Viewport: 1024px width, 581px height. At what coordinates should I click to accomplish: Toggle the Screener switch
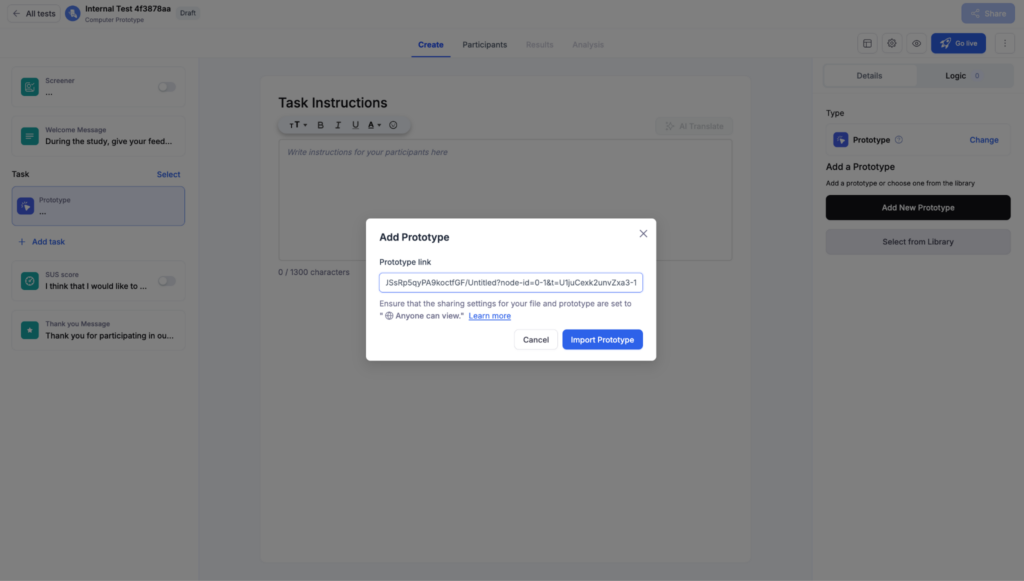(167, 87)
